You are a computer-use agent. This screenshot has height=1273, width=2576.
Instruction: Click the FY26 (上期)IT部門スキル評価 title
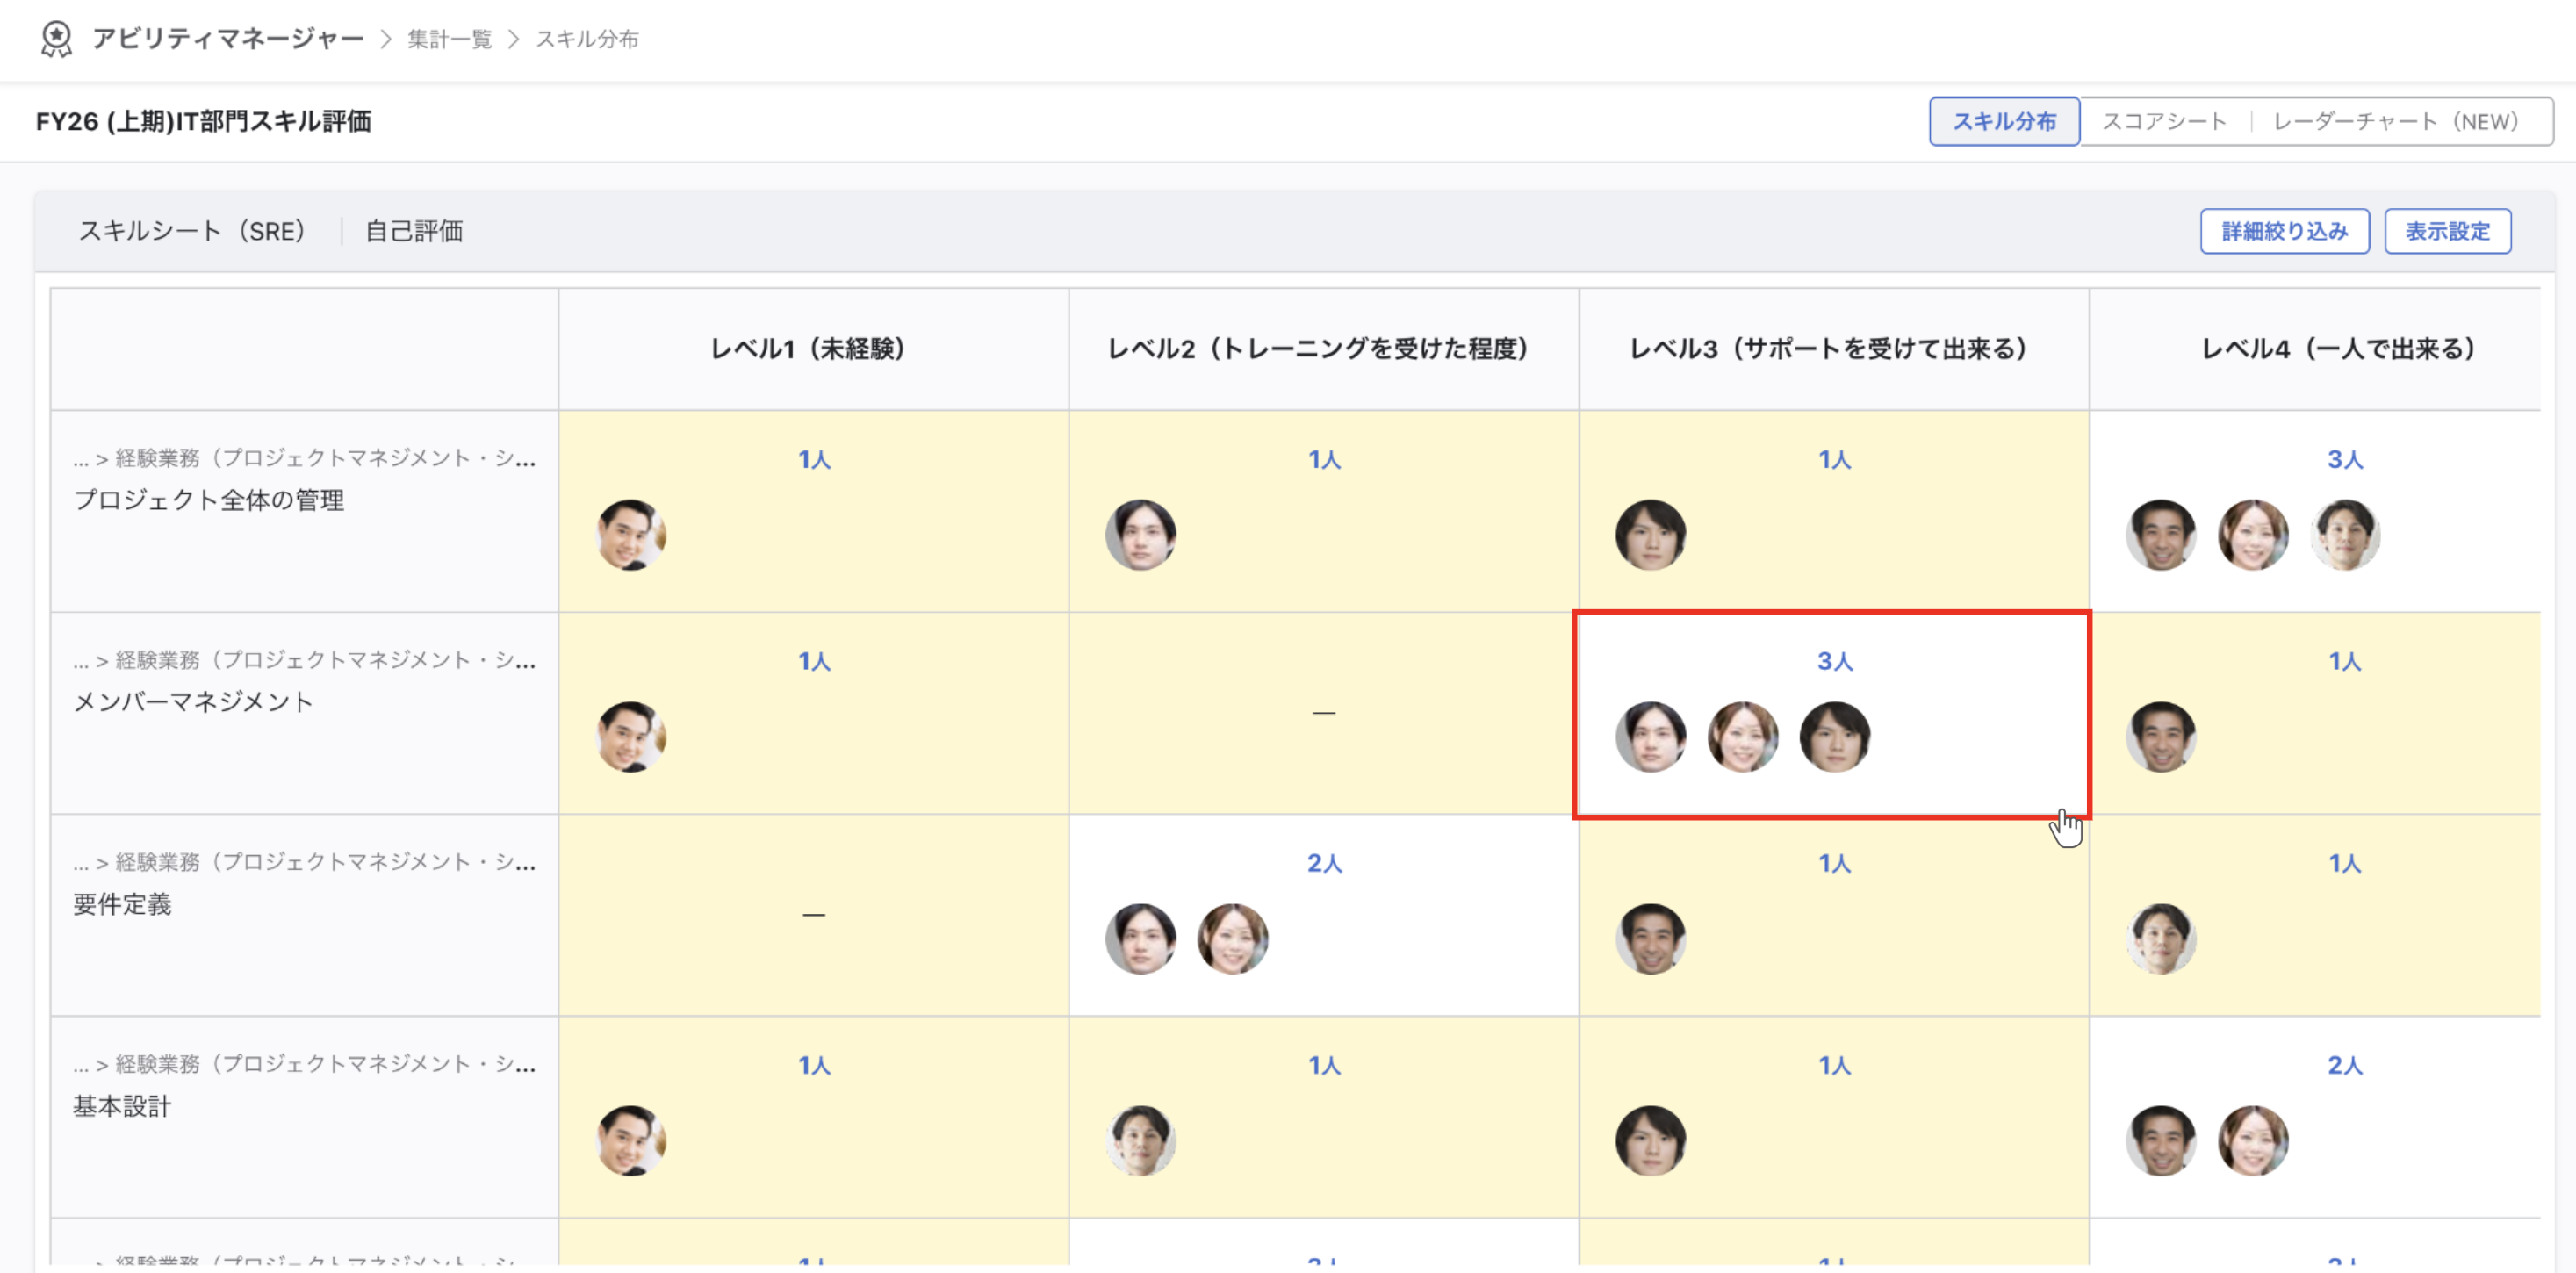point(204,121)
